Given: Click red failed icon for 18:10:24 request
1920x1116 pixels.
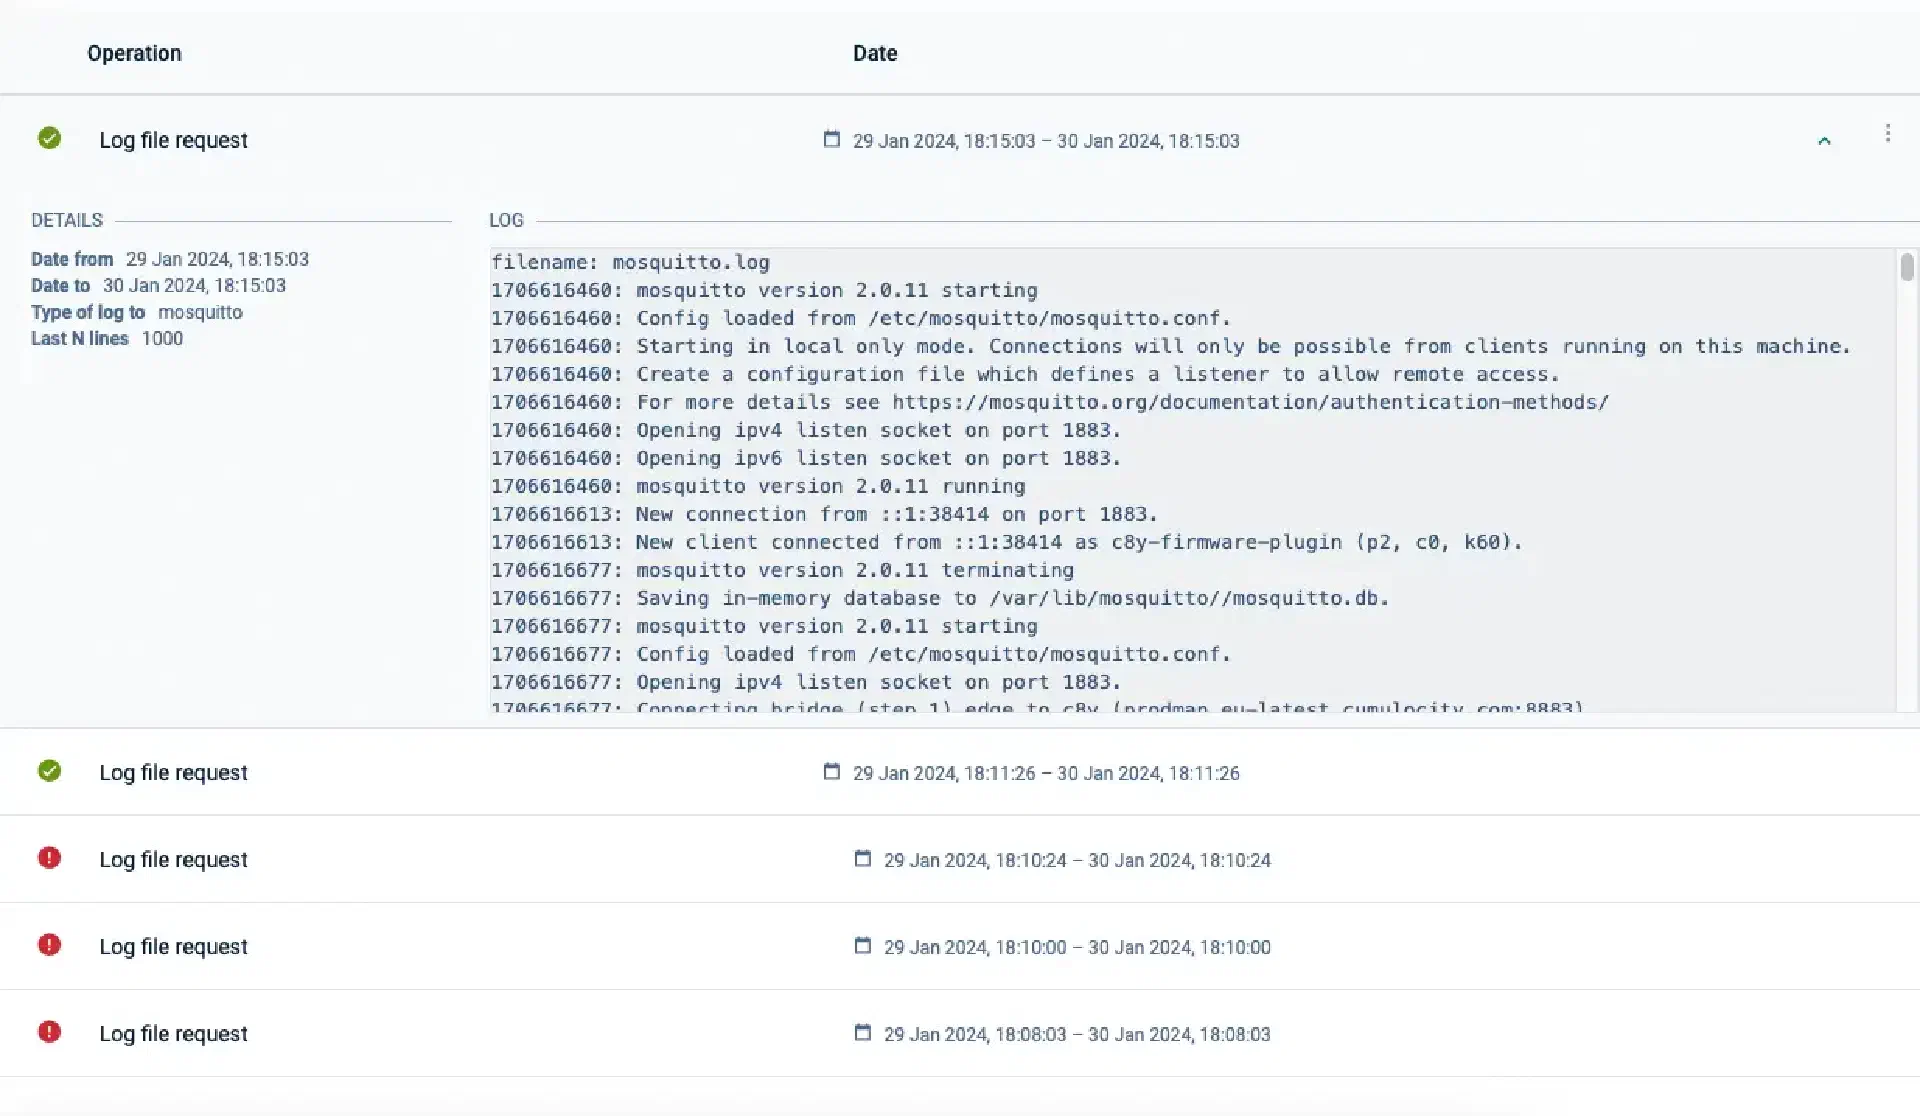Looking at the screenshot, I should pyautogui.click(x=49, y=858).
